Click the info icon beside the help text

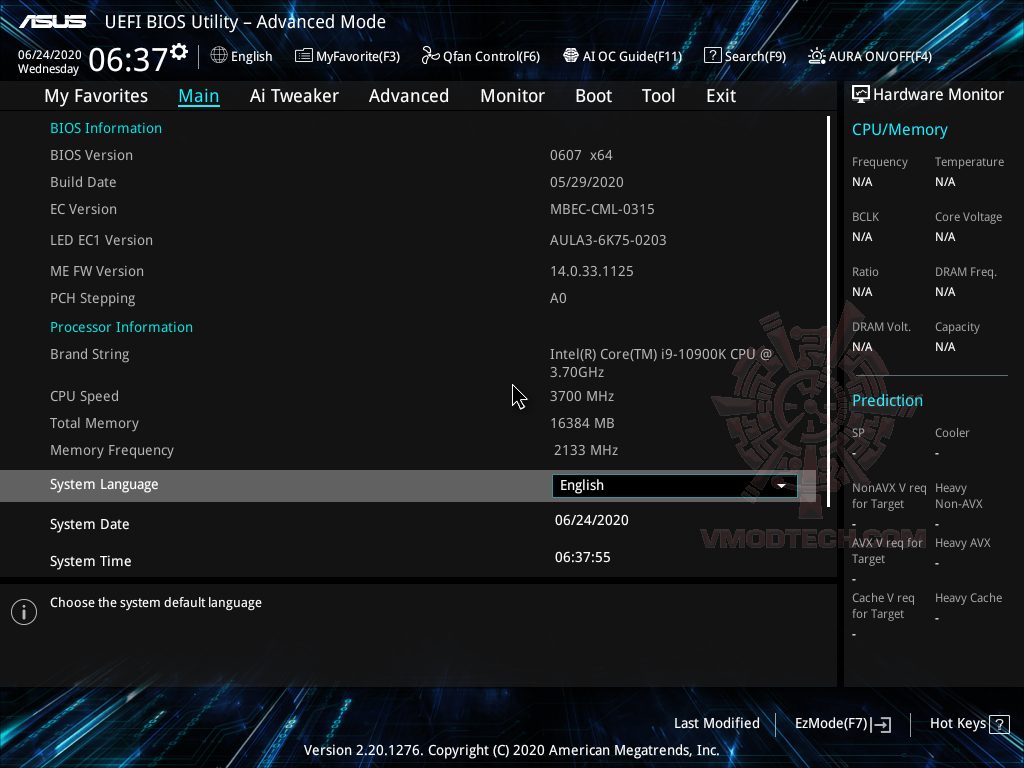(23, 611)
